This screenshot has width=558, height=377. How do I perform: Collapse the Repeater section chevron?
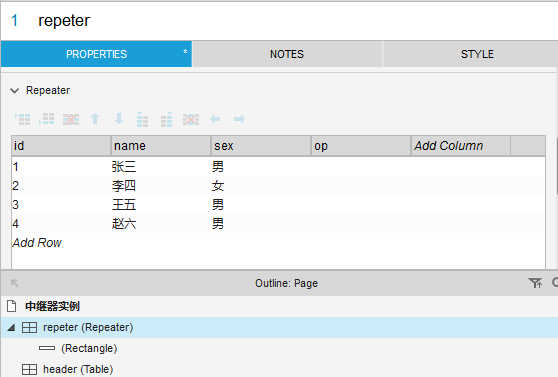tap(15, 91)
